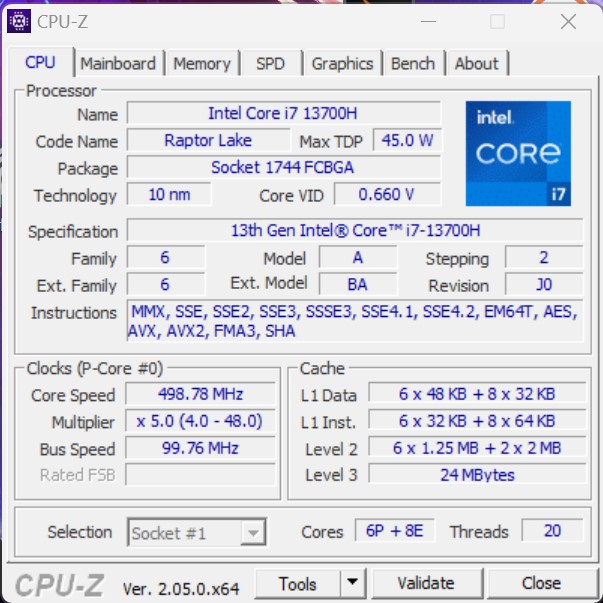Click the Name field Intel Core i7 13700H

pos(283,113)
